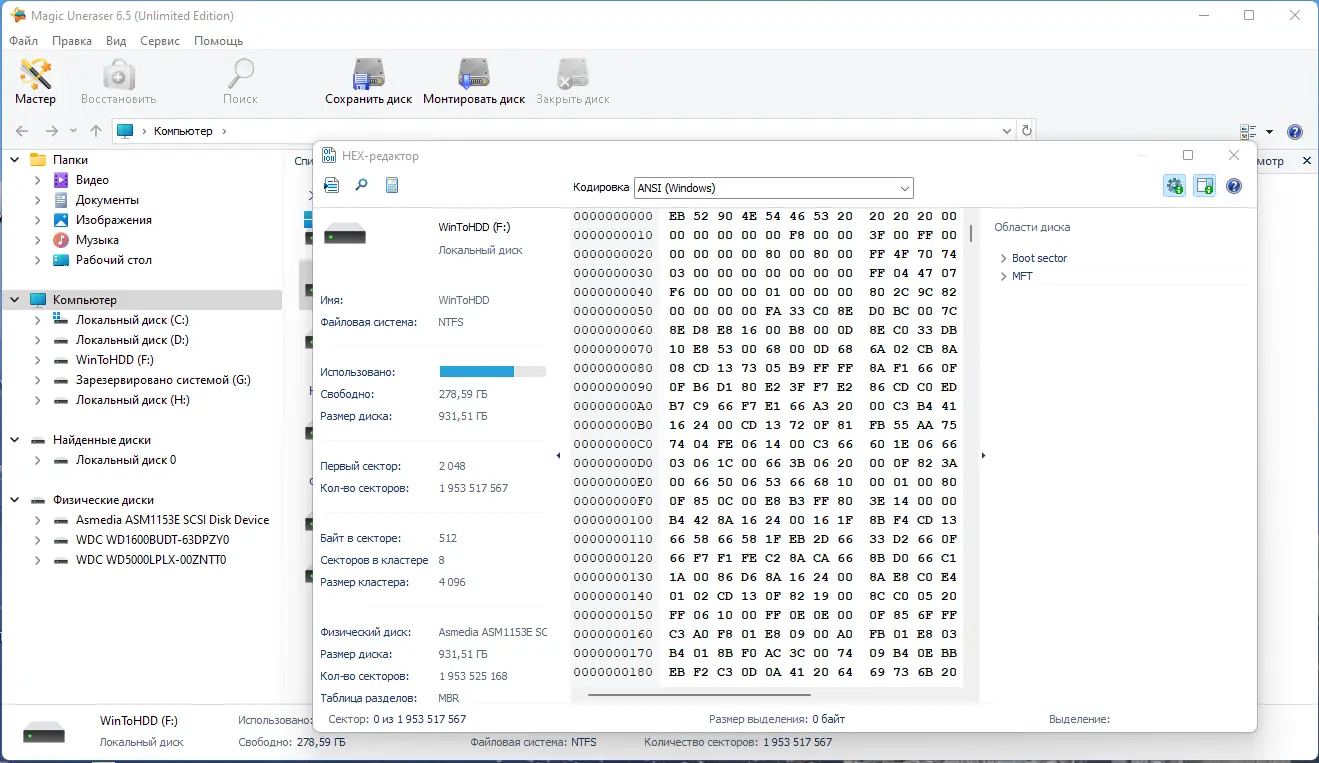Click the search magnifier in HEX editor

coord(362,185)
